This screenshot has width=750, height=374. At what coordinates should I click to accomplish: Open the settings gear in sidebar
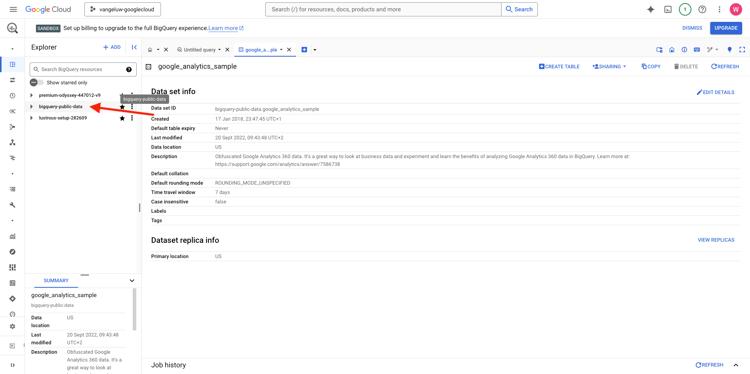(x=12, y=326)
